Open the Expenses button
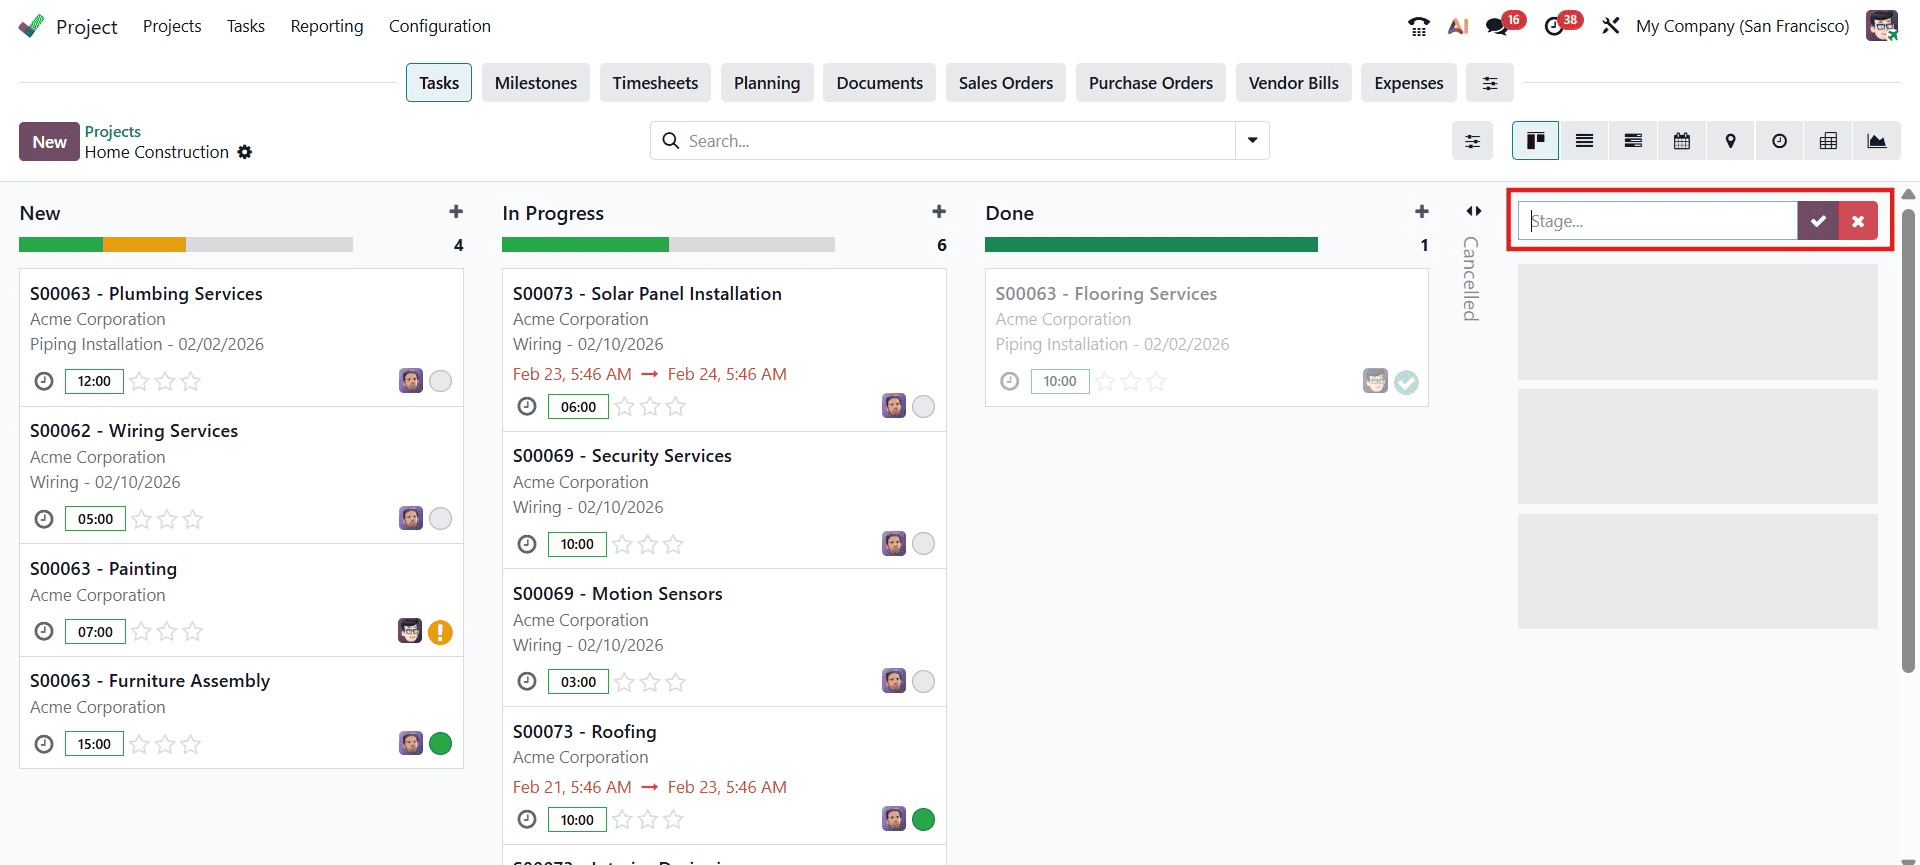 (1409, 83)
